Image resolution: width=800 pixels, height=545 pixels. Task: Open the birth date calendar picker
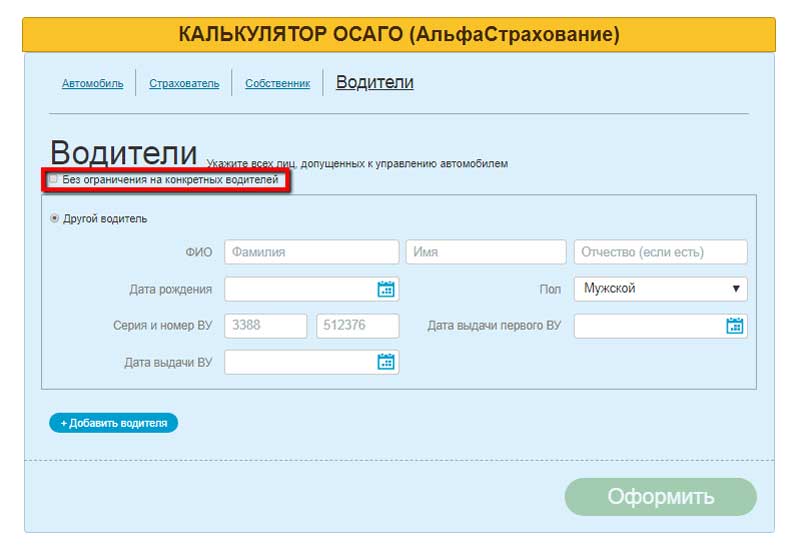click(x=386, y=289)
